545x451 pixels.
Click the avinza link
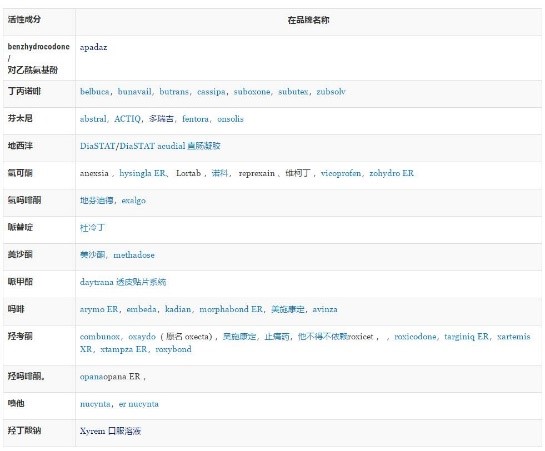coord(325,309)
